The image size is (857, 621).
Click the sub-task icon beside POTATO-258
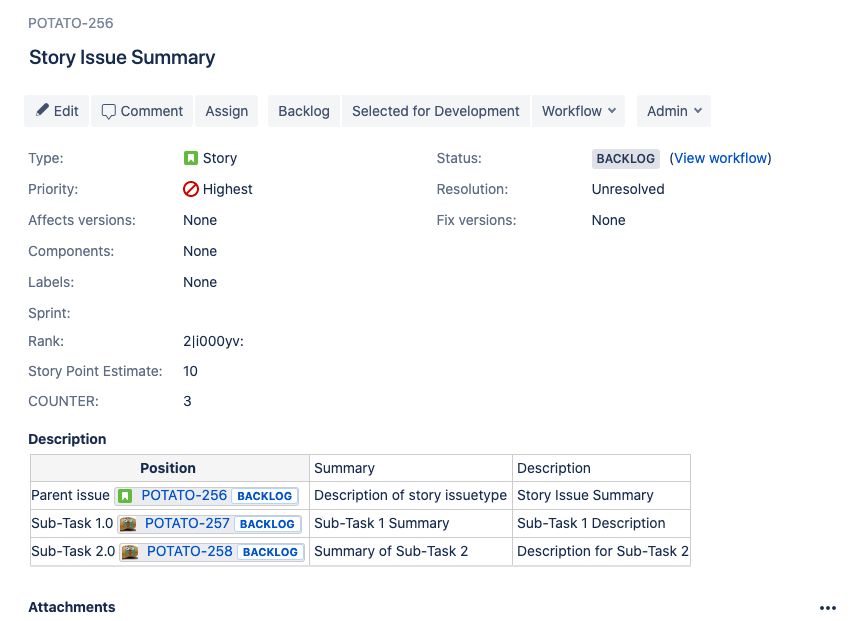click(x=130, y=552)
